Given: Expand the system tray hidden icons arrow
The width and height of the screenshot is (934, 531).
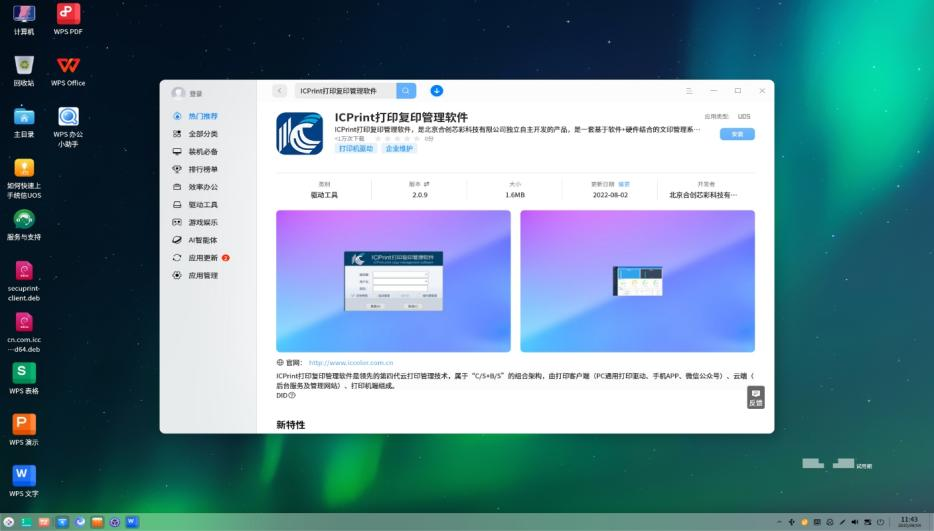Looking at the screenshot, I should click(778, 522).
